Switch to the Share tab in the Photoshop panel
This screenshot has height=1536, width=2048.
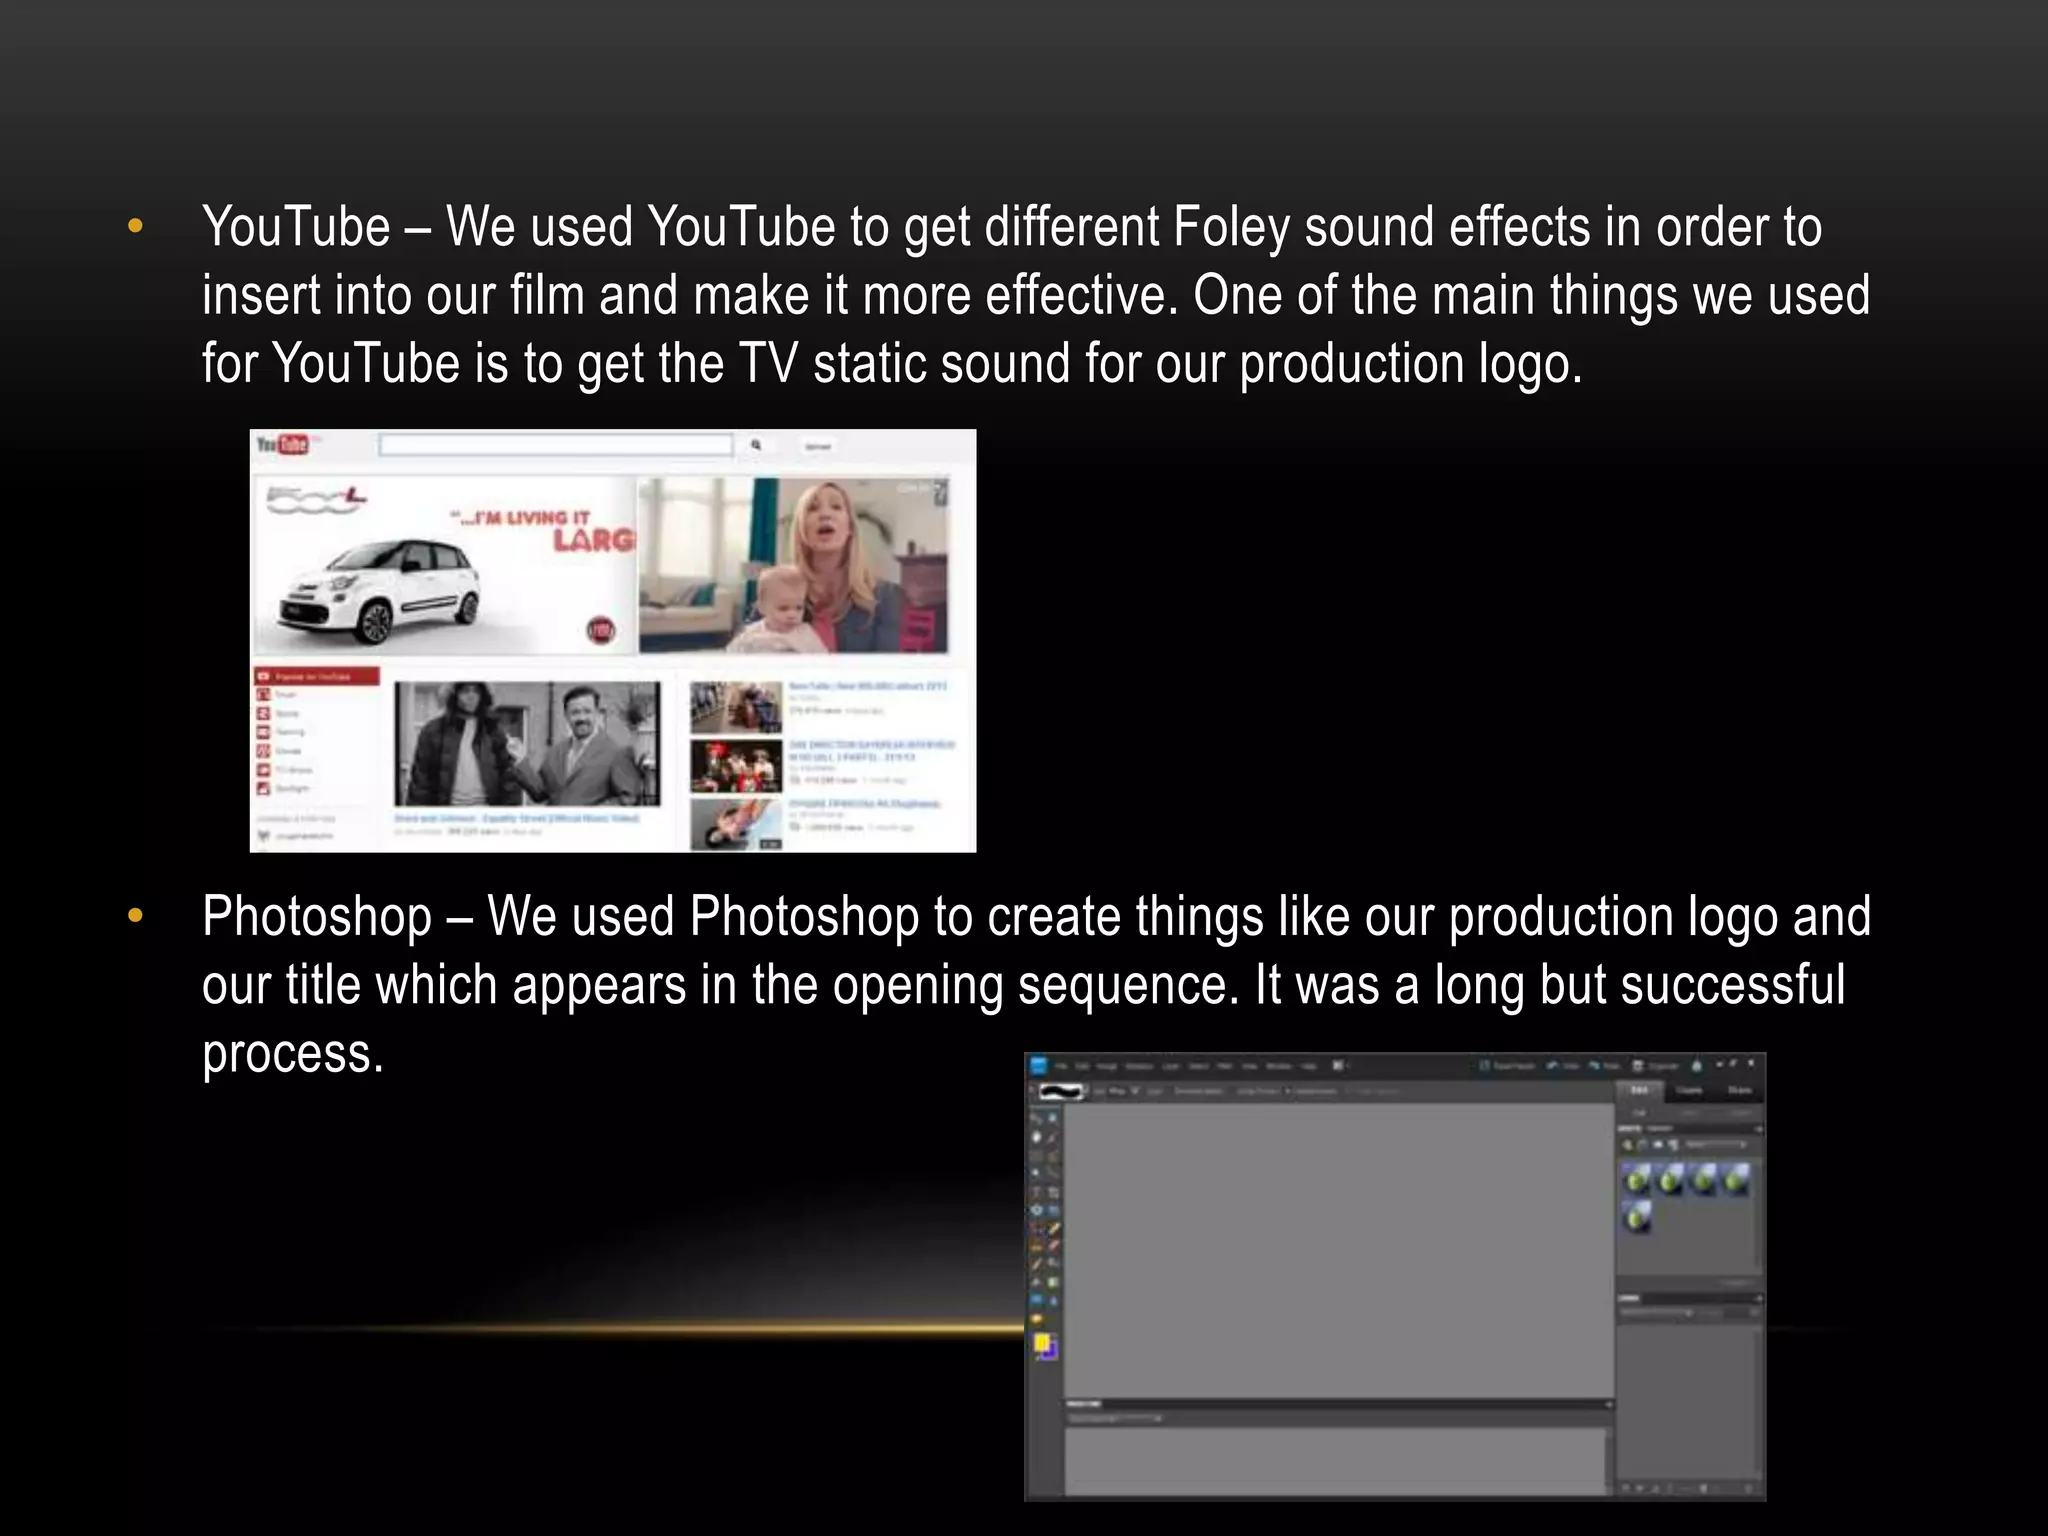(x=1740, y=1090)
